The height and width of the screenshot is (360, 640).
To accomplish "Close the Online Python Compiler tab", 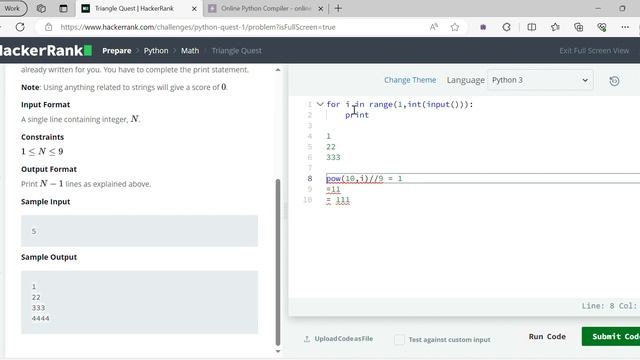I will coord(321,8).
